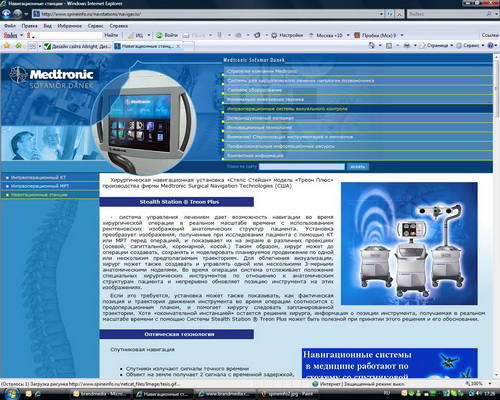Expand the Пробки dropdown arrow
The height and width of the screenshot is (400, 500).
pos(402,35)
